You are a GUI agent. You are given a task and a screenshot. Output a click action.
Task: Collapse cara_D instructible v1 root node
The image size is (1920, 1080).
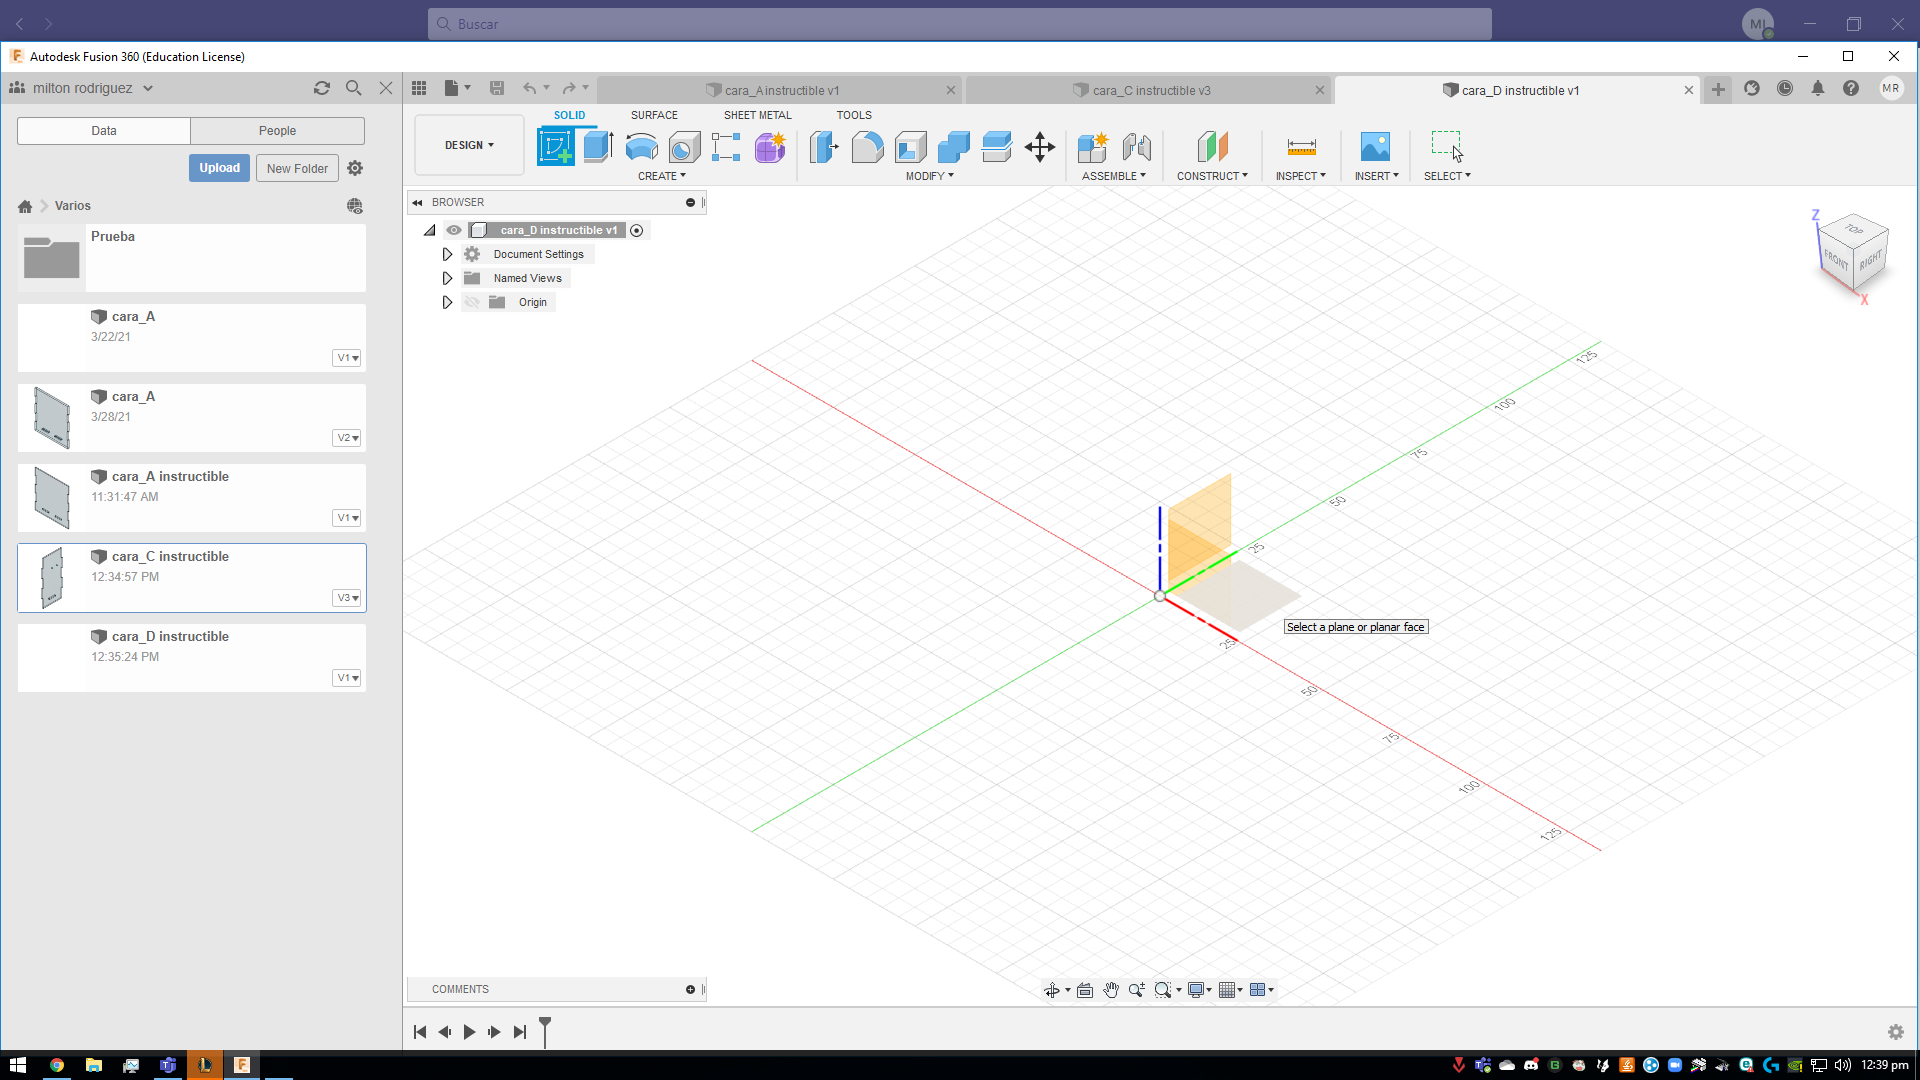pyautogui.click(x=430, y=230)
